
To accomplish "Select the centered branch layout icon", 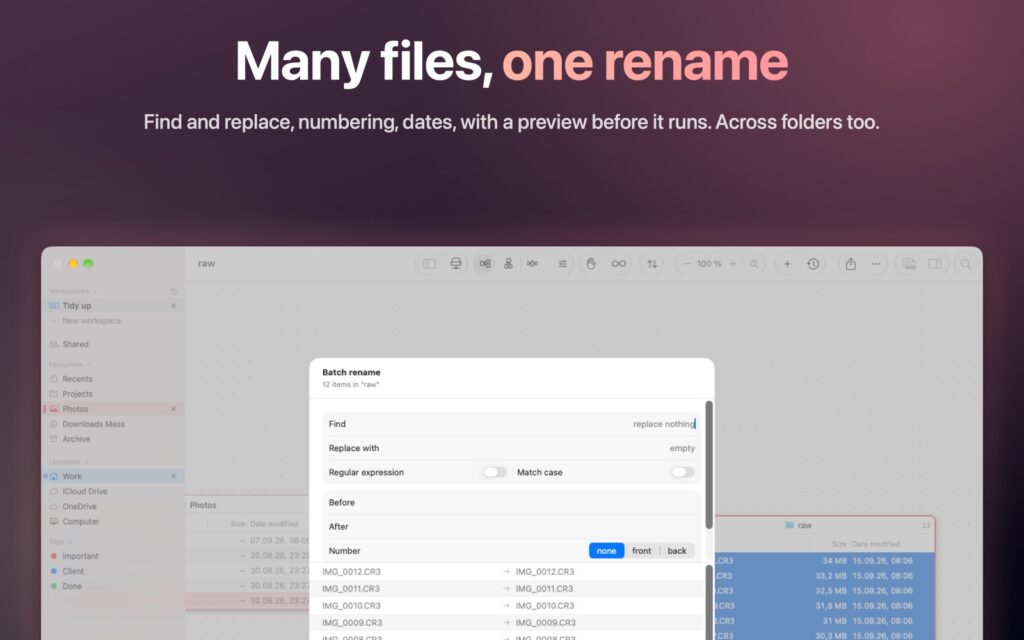I will (532, 264).
